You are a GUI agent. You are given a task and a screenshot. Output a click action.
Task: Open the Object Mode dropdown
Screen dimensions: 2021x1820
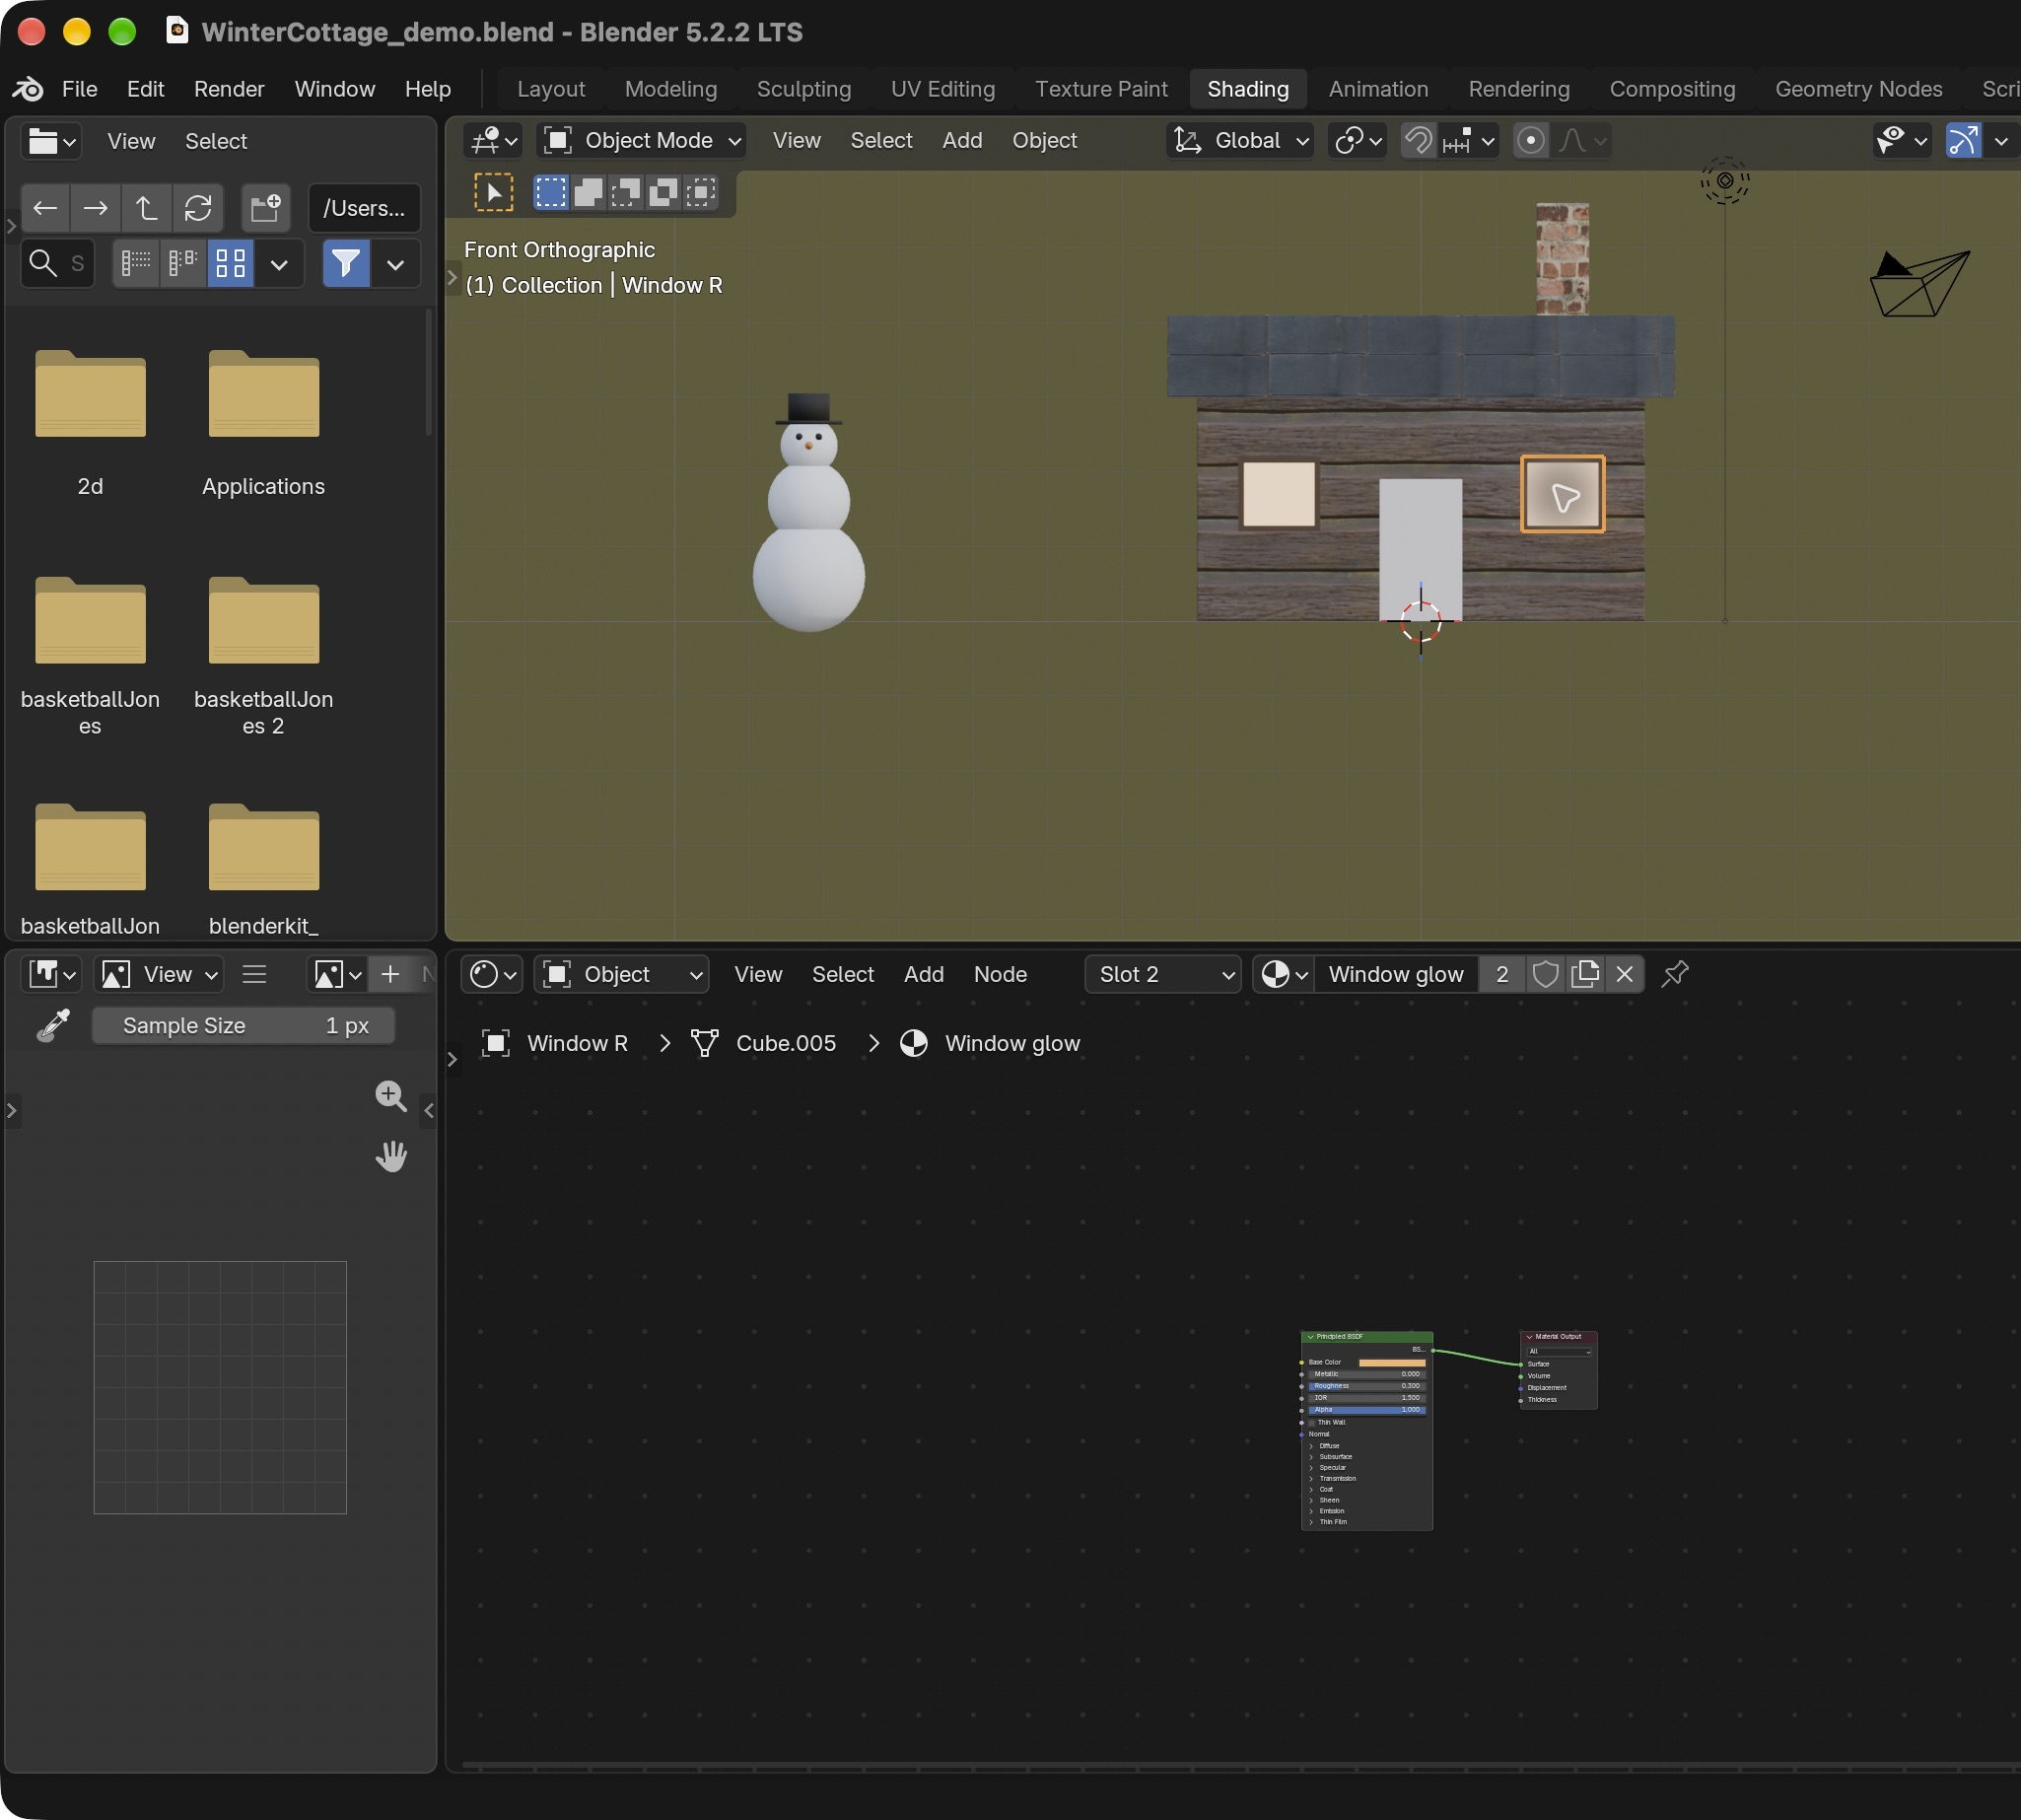(x=642, y=141)
